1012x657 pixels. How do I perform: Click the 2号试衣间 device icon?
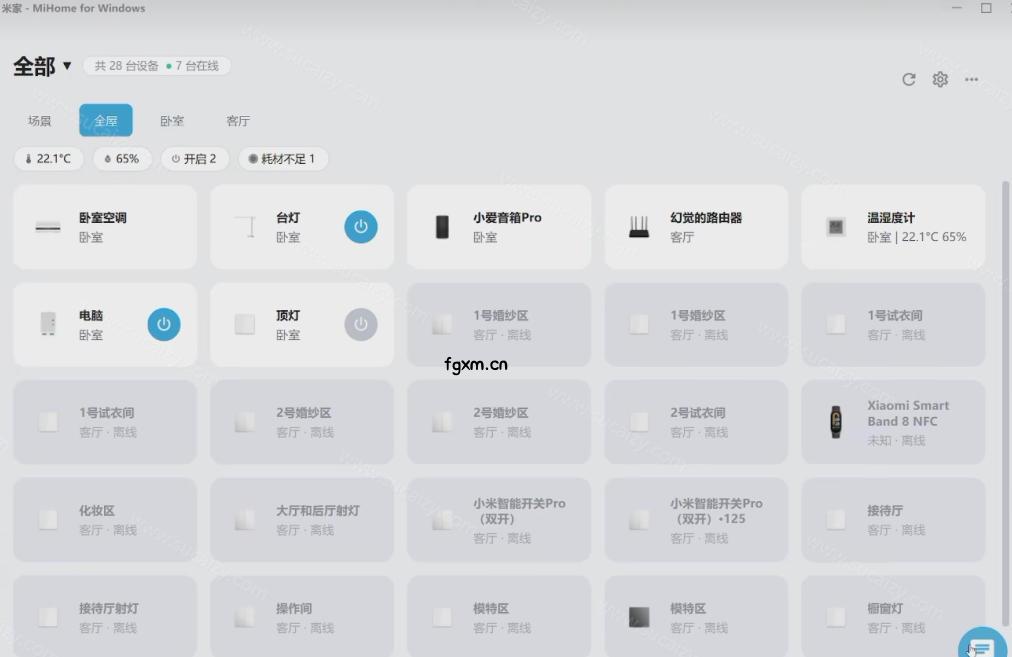pos(639,422)
